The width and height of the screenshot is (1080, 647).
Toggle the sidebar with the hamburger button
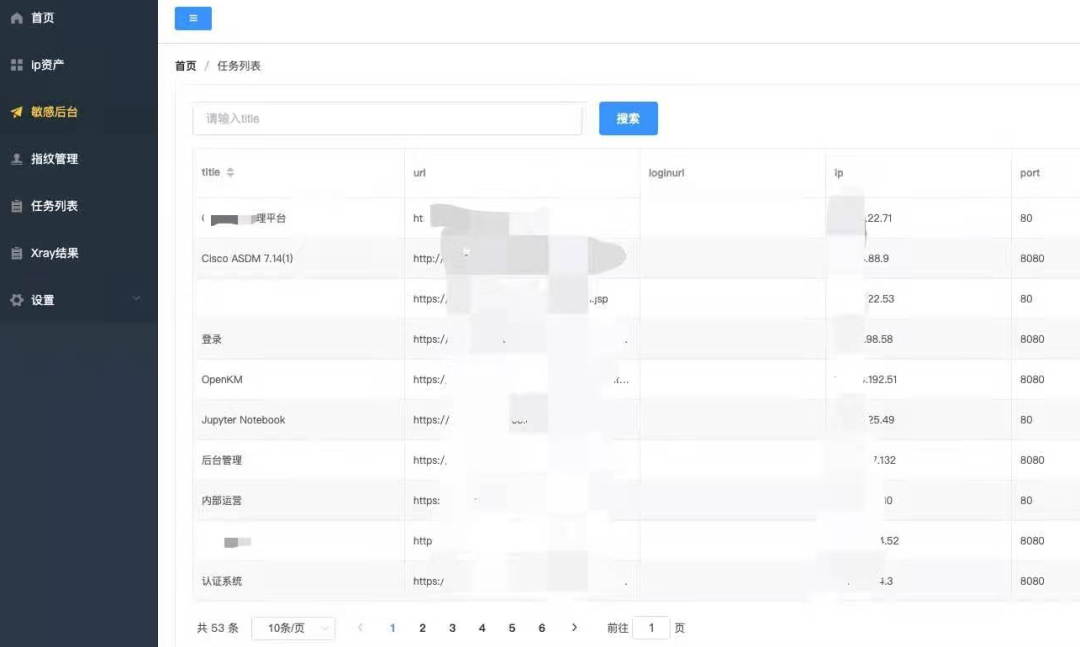pyautogui.click(x=193, y=18)
